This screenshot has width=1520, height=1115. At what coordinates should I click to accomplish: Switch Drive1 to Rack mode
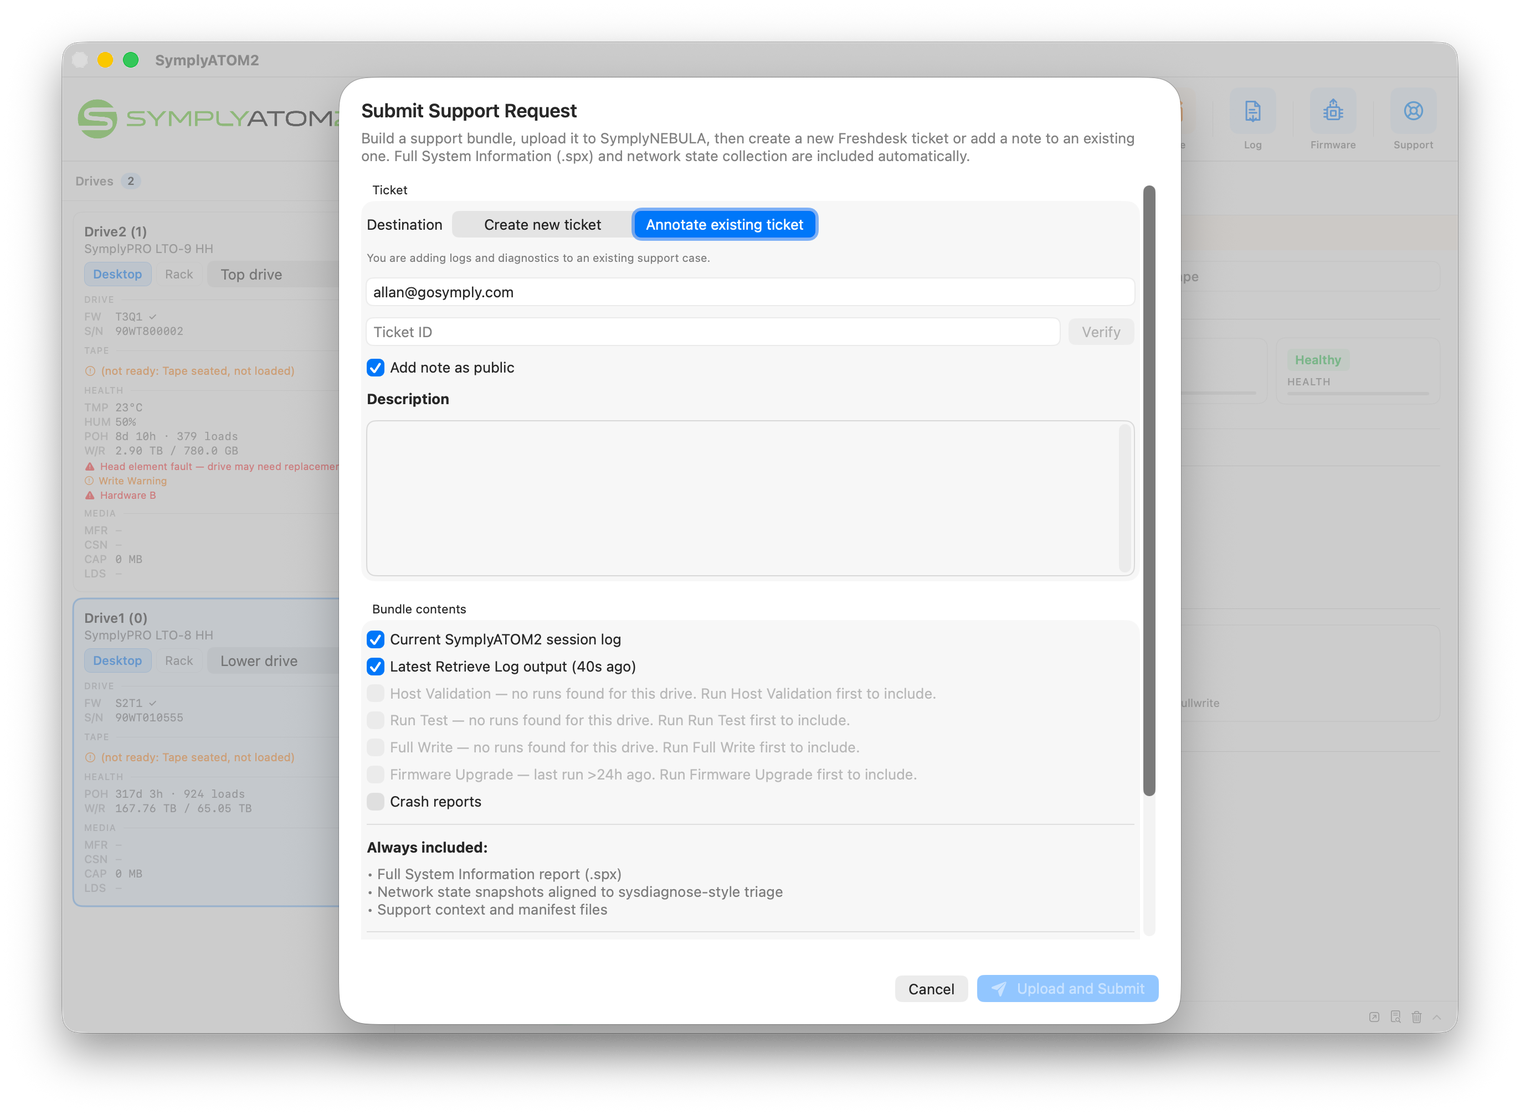[x=179, y=661]
